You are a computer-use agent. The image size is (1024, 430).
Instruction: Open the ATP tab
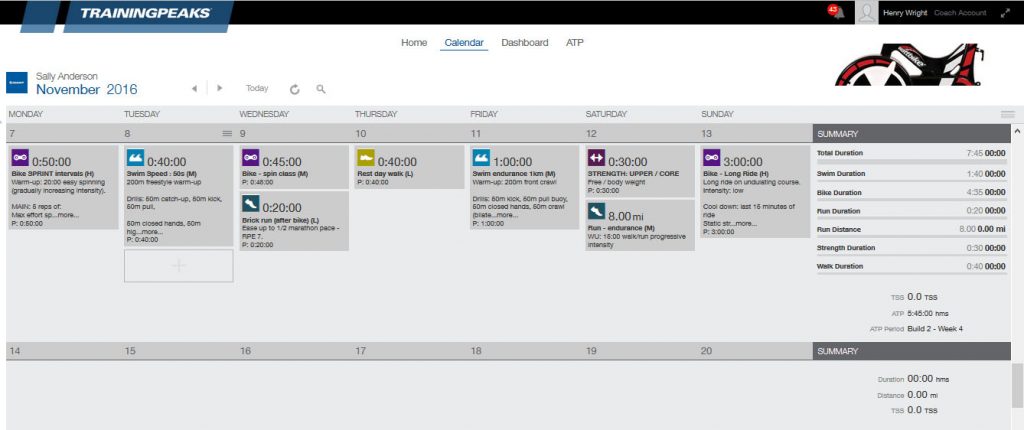(575, 43)
